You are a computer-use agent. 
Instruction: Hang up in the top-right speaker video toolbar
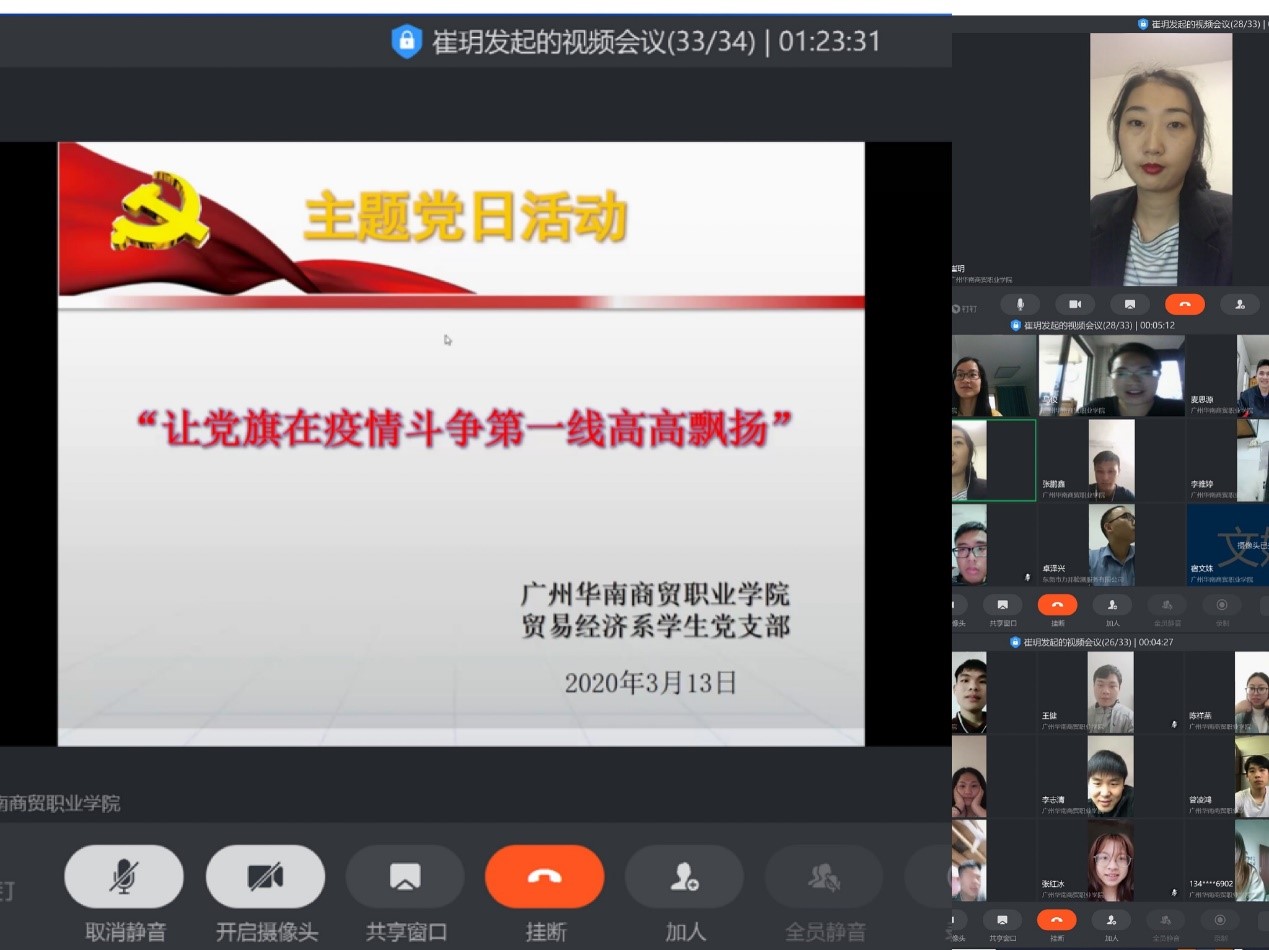(x=1184, y=304)
